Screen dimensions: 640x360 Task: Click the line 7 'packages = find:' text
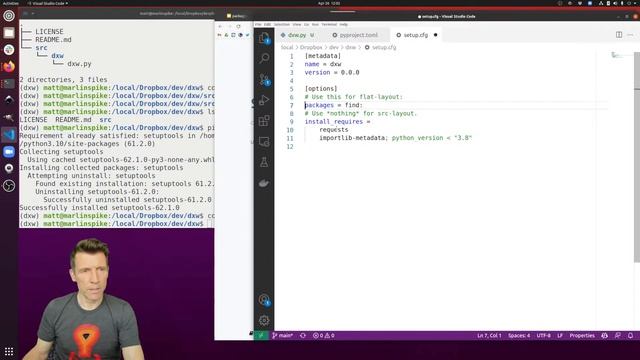pos(333,105)
